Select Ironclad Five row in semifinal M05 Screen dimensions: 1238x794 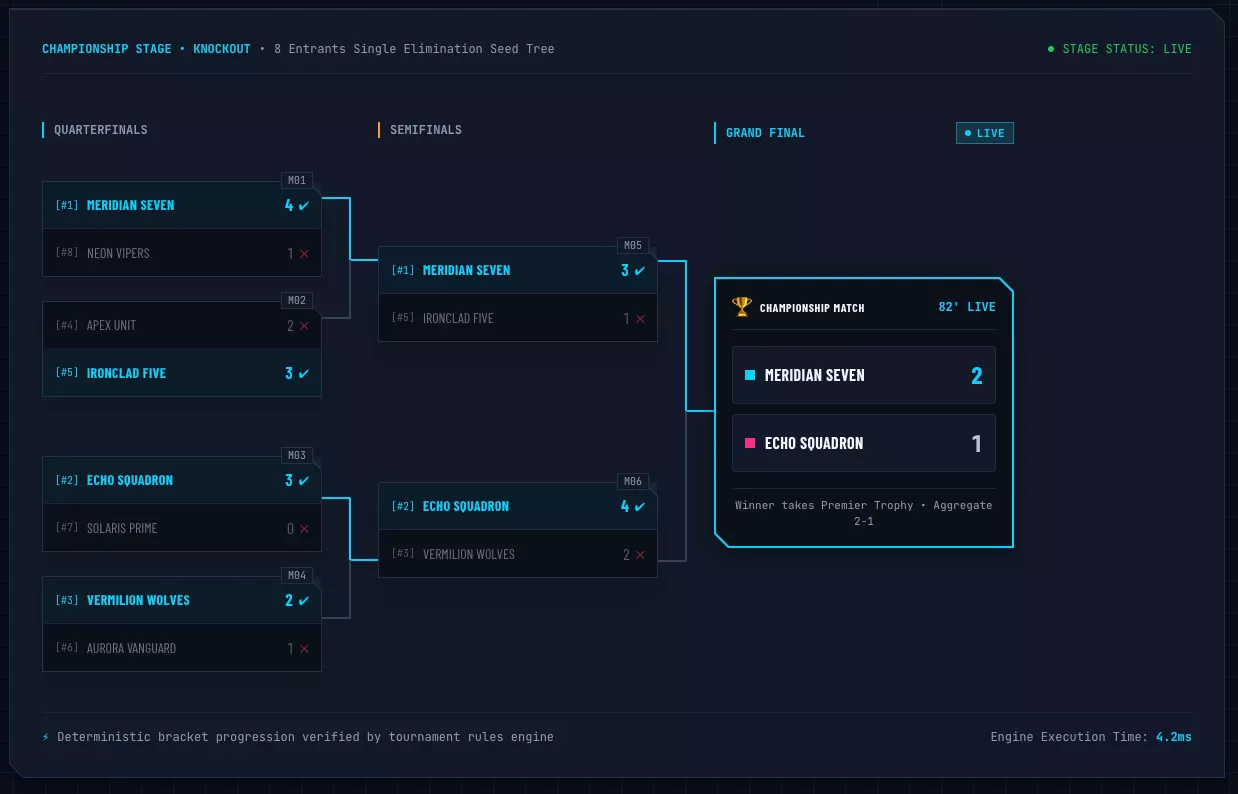click(x=518, y=318)
